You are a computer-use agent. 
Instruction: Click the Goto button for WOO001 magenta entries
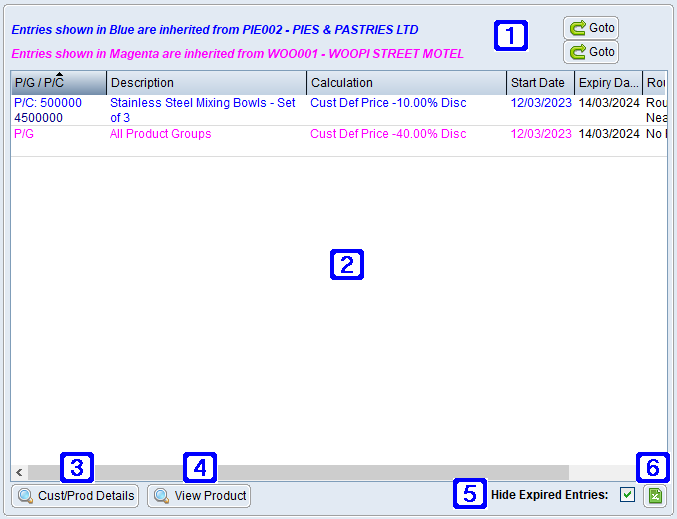(591, 52)
